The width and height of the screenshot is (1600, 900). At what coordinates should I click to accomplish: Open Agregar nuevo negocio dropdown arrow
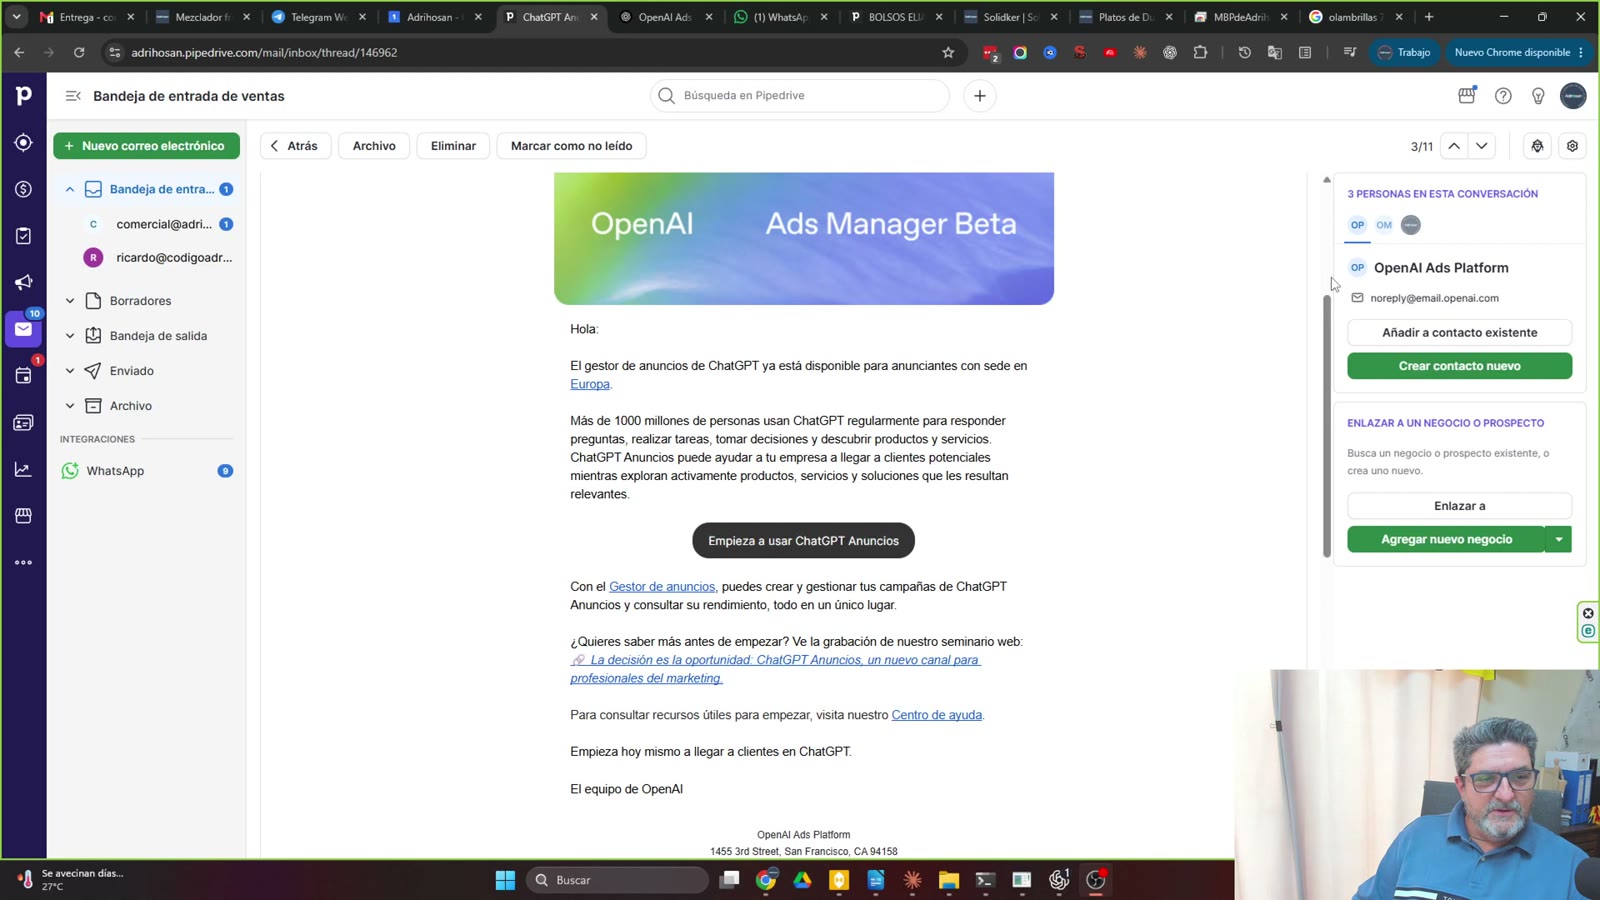pos(1559,539)
